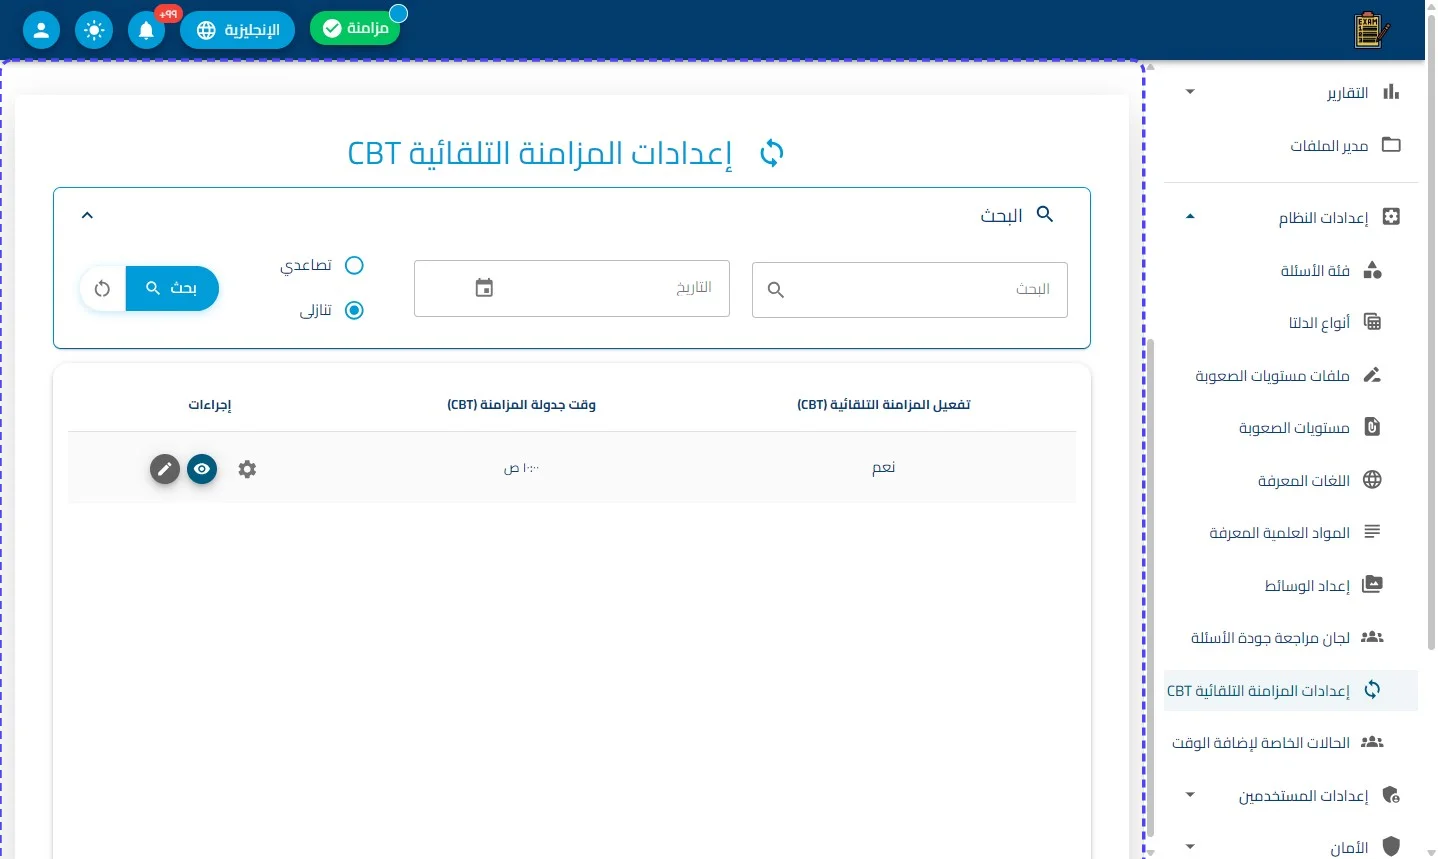Click the مستويات الصعوبة clip file icon

(1372, 427)
